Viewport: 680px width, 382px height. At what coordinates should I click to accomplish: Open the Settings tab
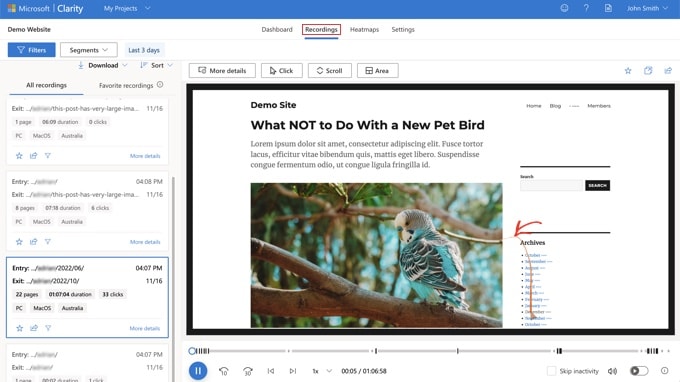coord(403,29)
